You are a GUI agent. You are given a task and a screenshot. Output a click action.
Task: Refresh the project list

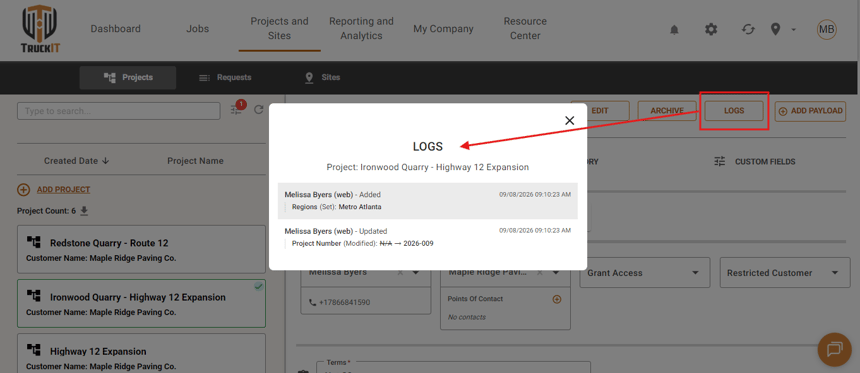tap(259, 110)
